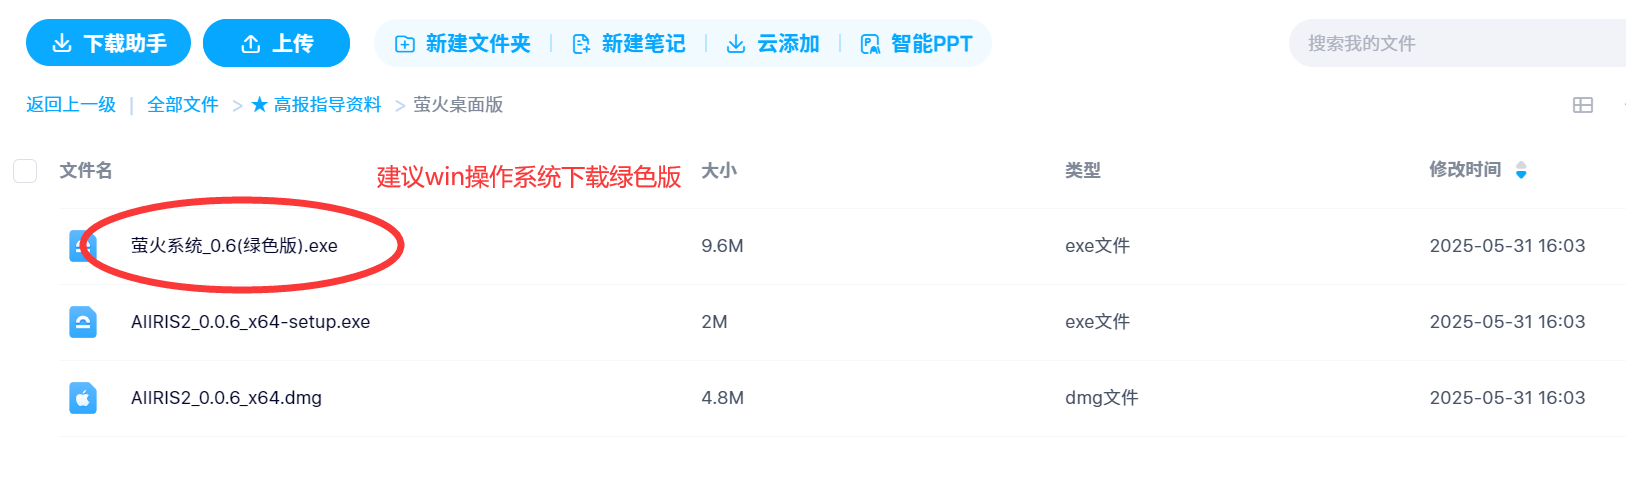Navigate to 全部文件 breadcrumb
Image resolution: width=1626 pixels, height=478 pixels.
click(183, 105)
